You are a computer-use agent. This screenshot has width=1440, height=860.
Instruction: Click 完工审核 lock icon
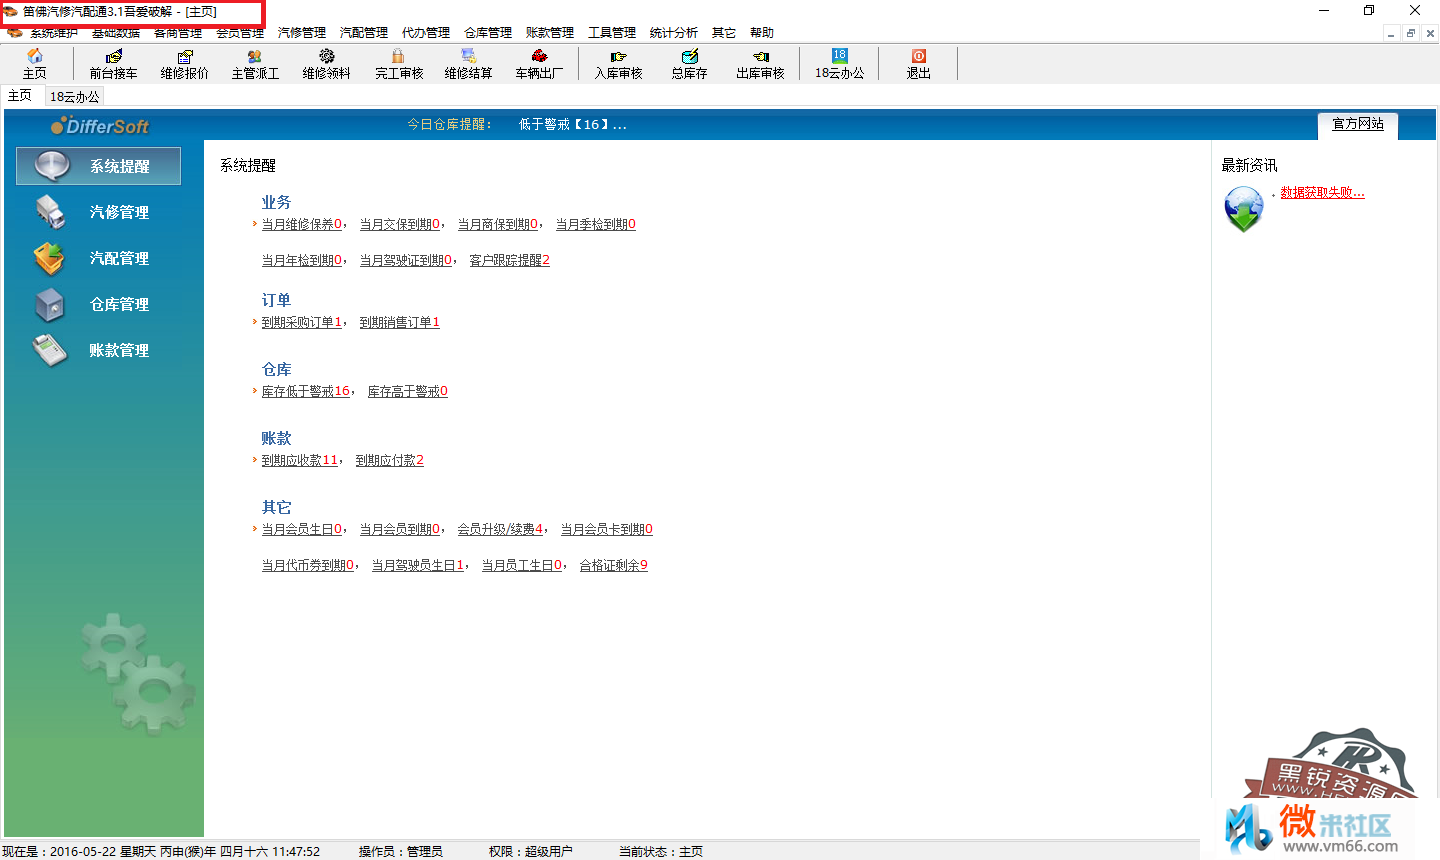point(399,64)
